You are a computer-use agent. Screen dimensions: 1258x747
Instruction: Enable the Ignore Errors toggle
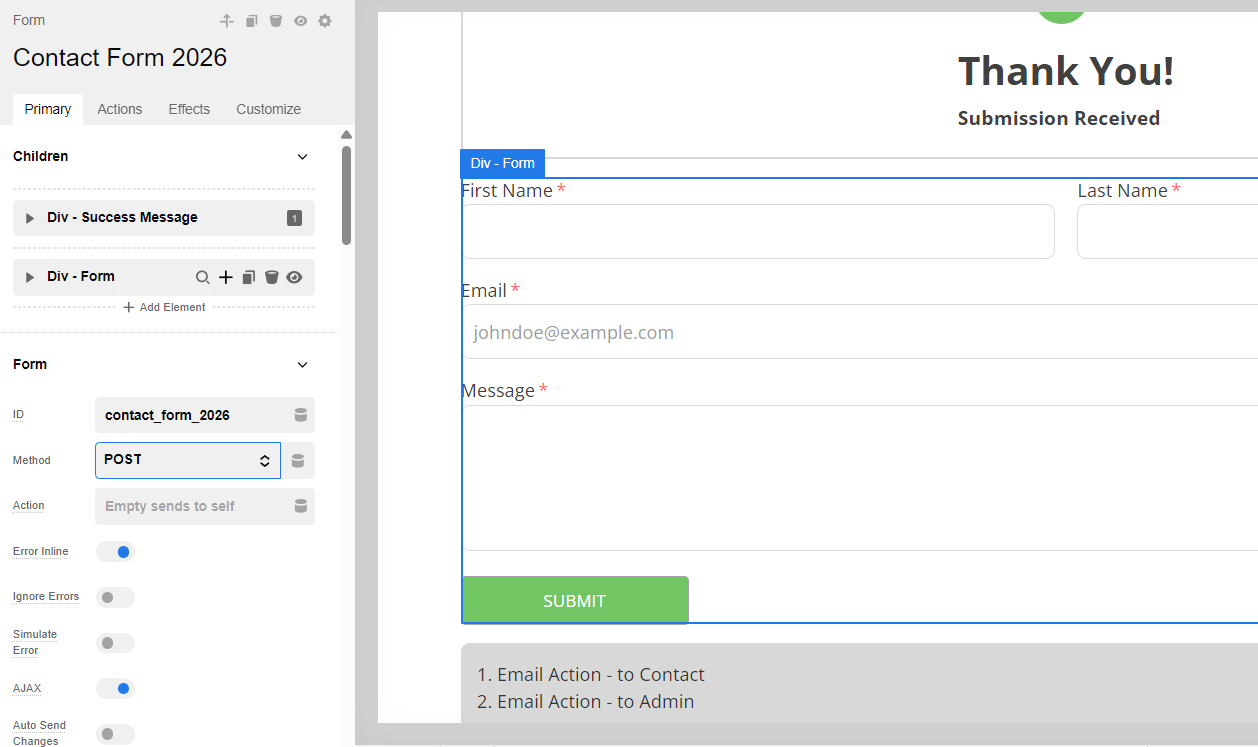(115, 597)
